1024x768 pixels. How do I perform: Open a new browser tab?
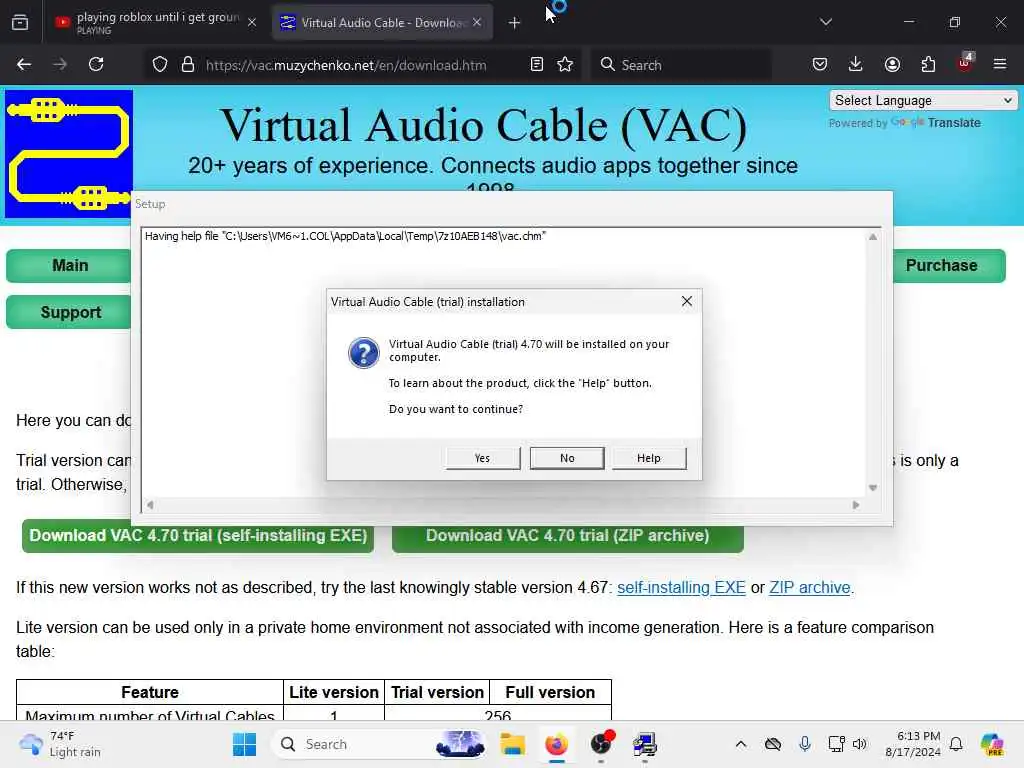pos(514,23)
